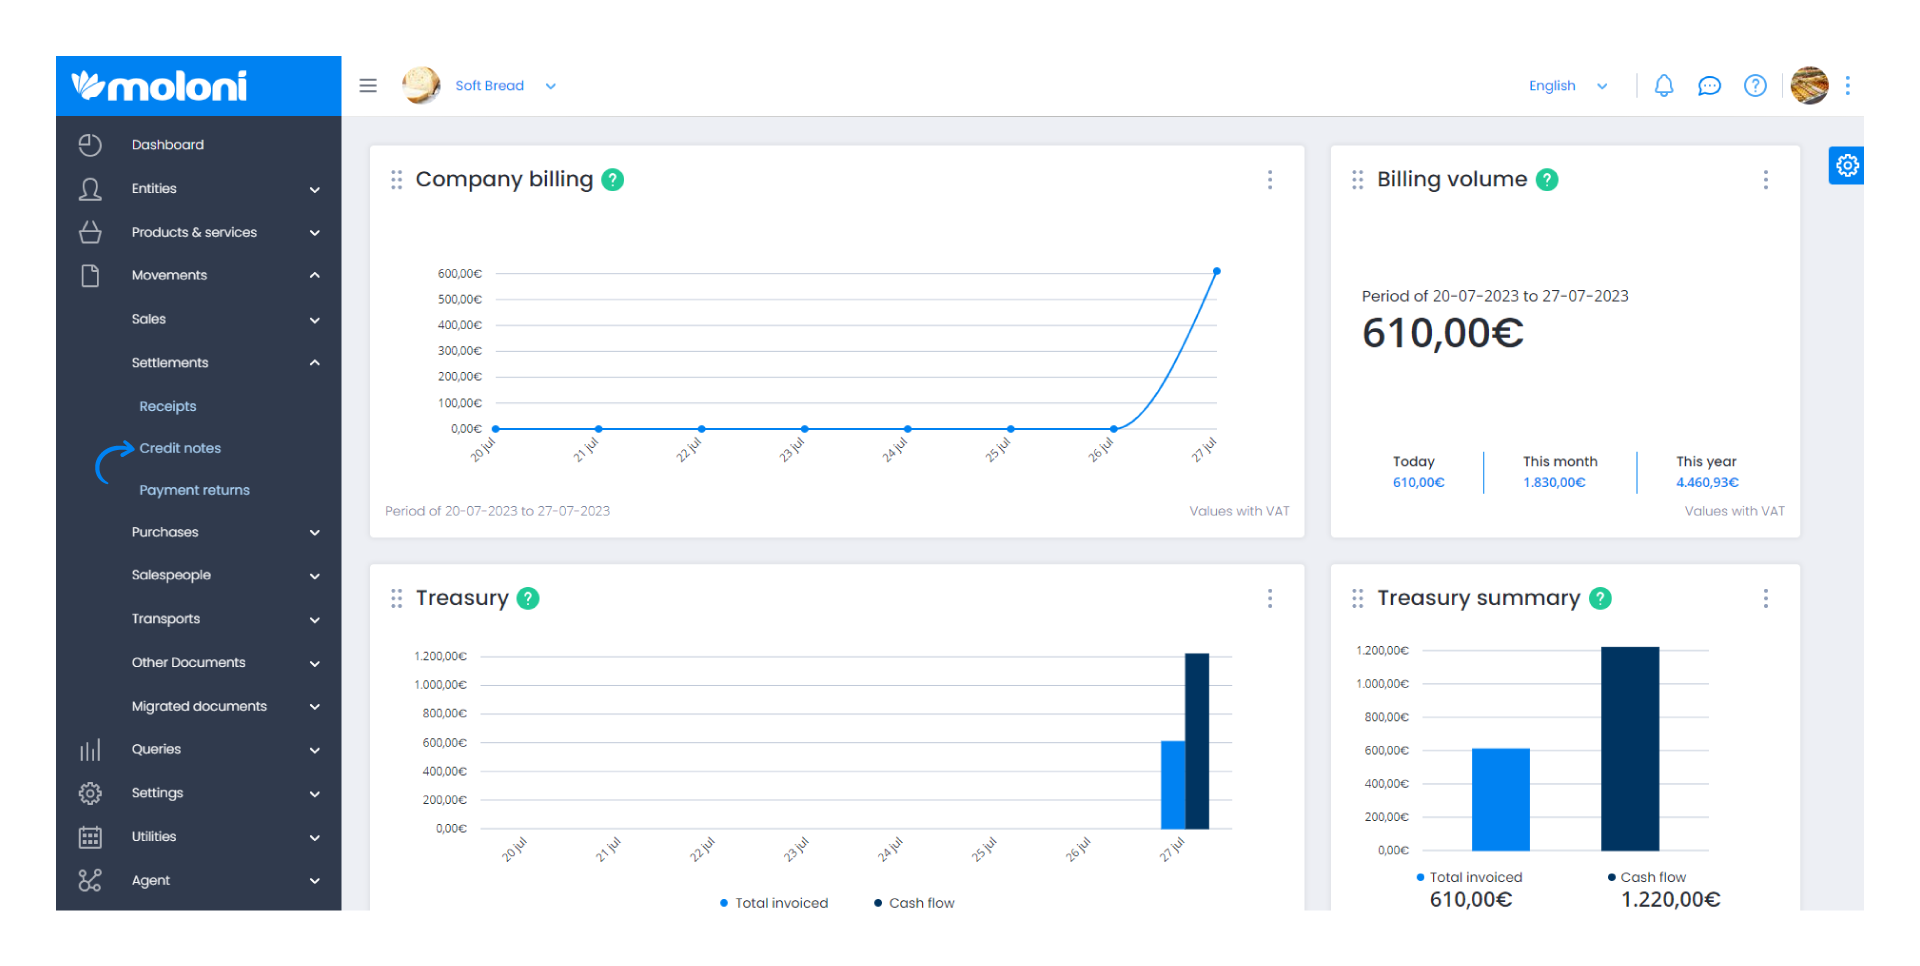Expand the Queries menu chevron
This screenshot has height=966, width=1920.
[315, 750]
